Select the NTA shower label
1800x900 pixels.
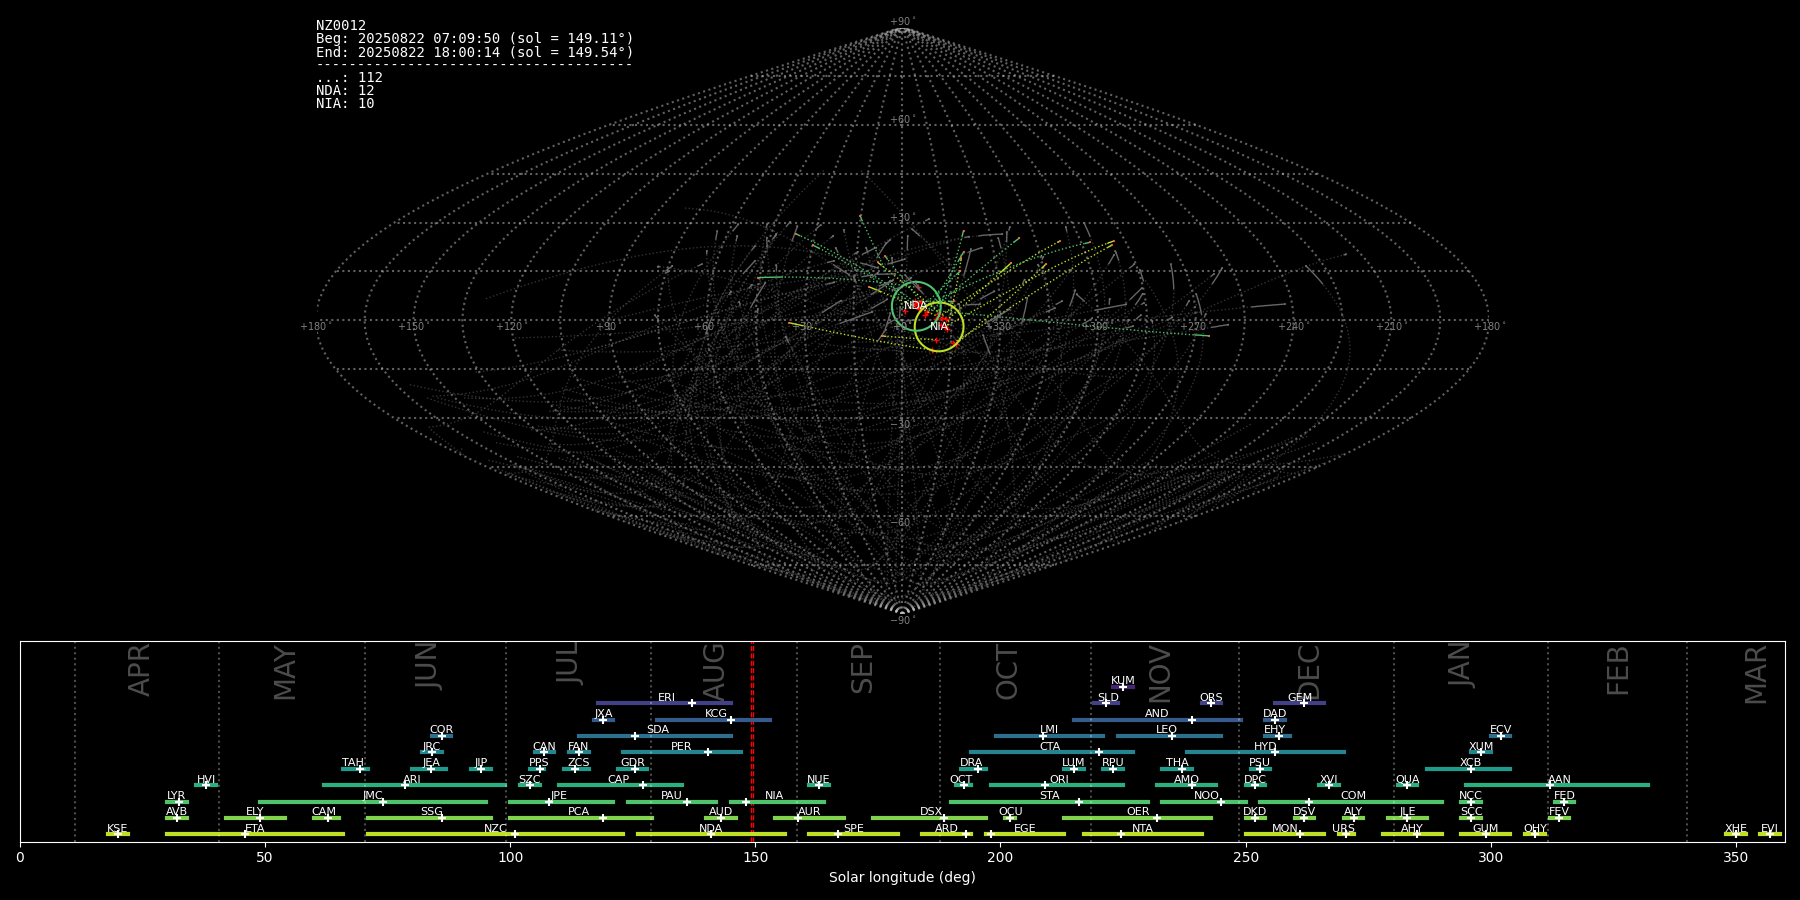pos(1142,829)
